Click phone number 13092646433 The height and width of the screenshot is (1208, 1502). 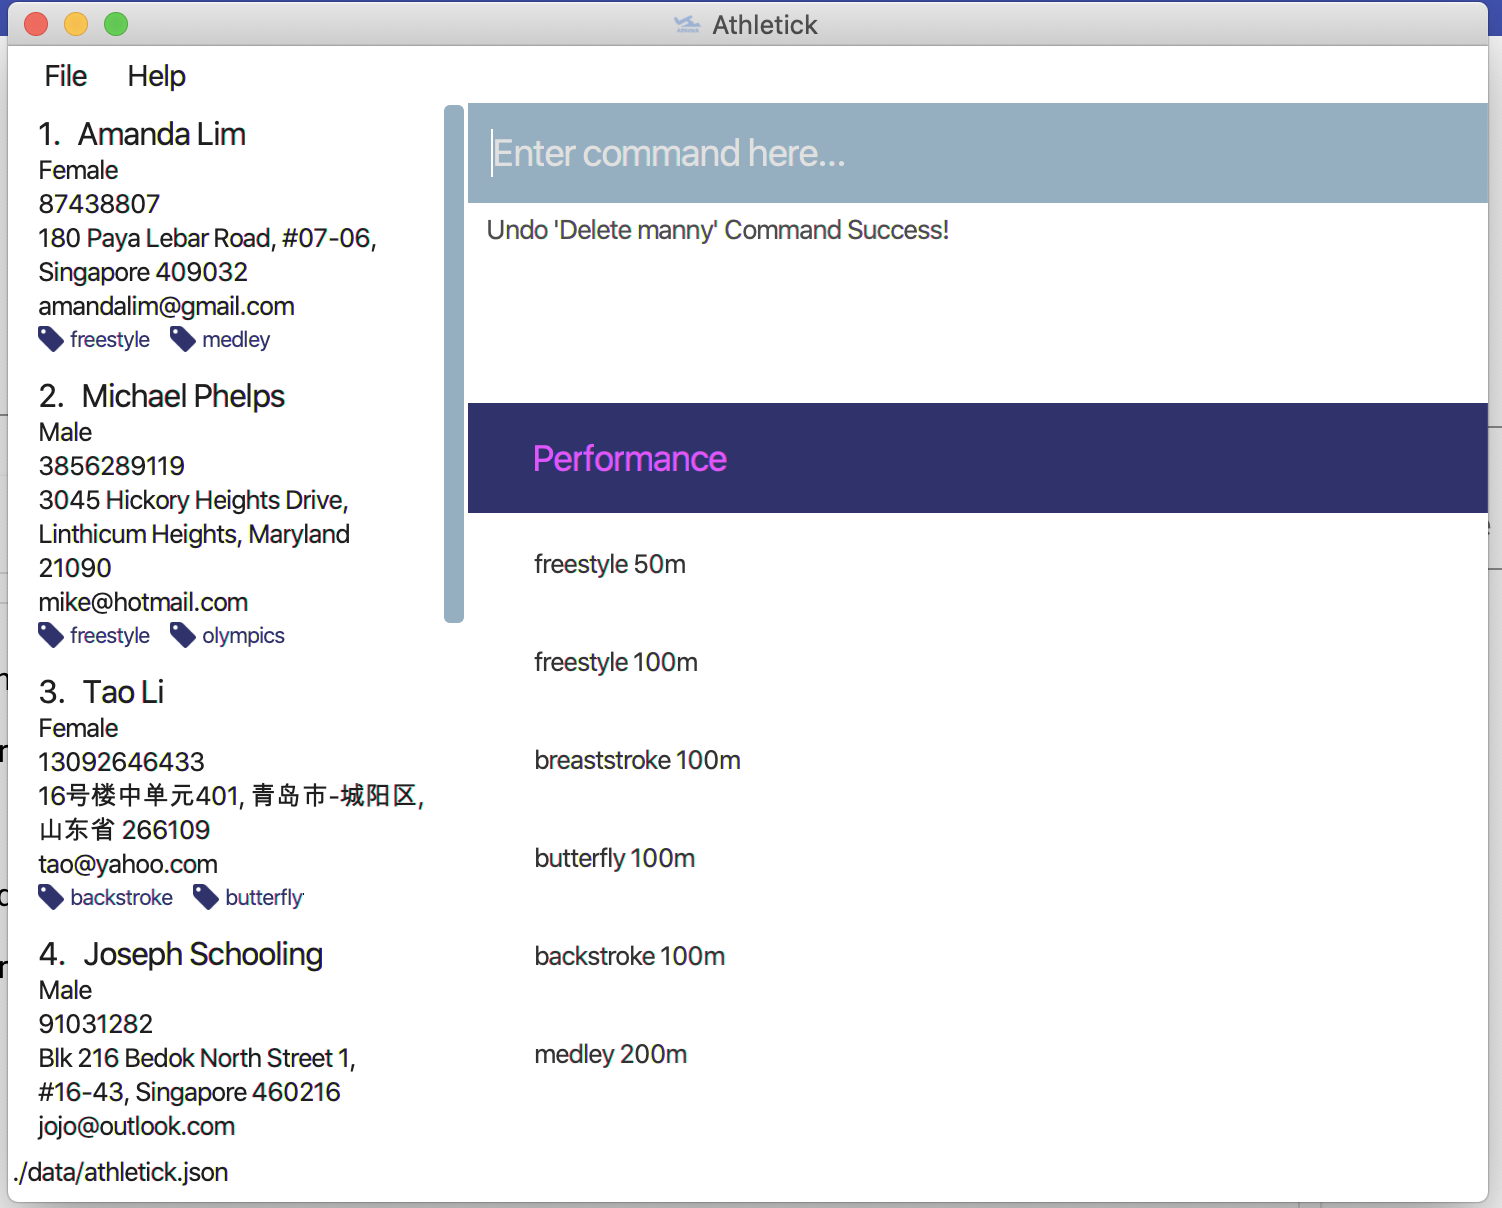(122, 762)
